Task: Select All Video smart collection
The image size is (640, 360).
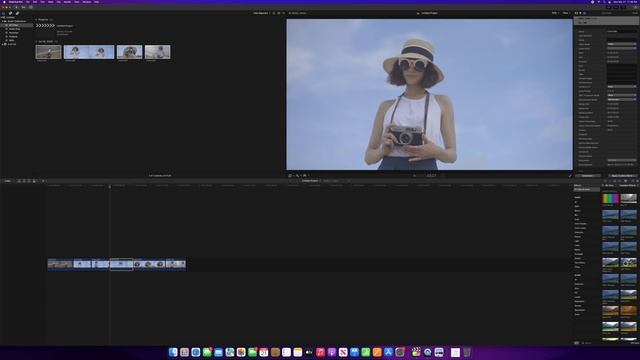Action: point(13,25)
